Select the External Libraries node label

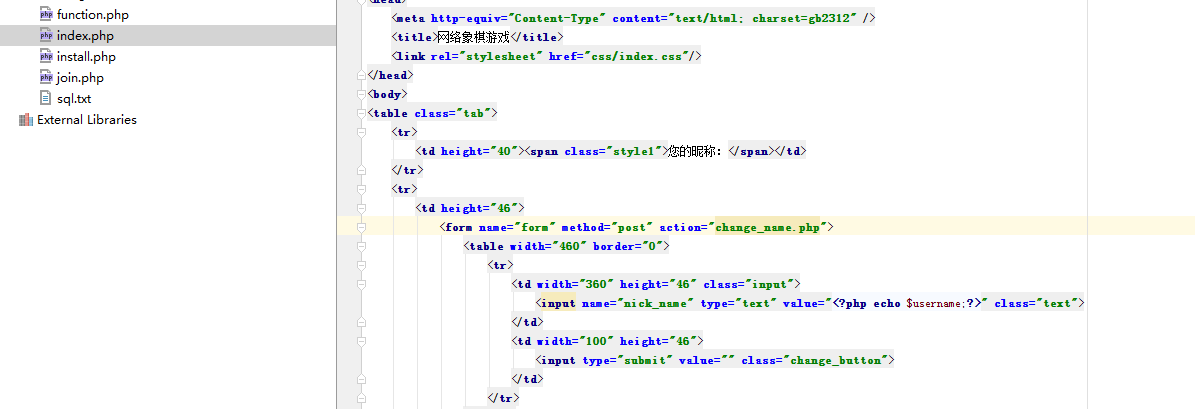(x=87, y=120)
